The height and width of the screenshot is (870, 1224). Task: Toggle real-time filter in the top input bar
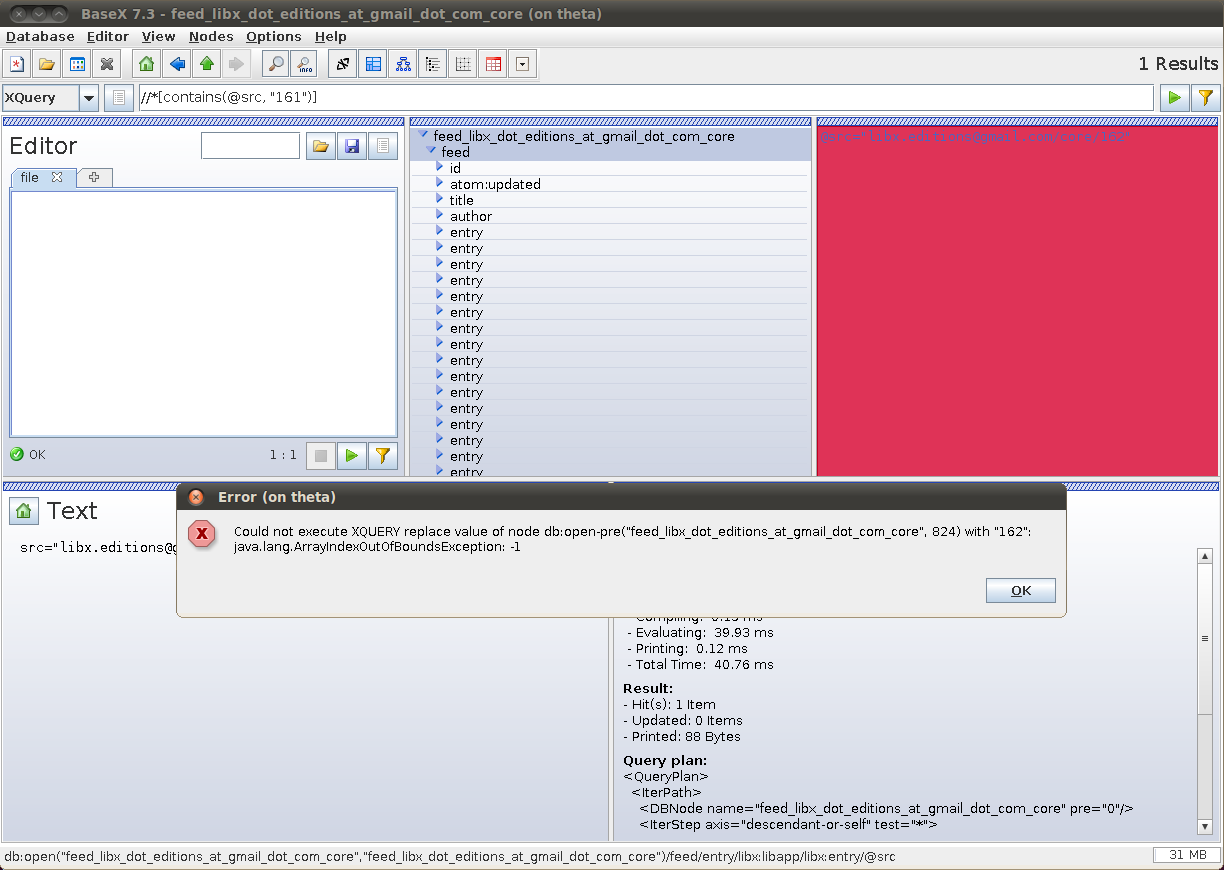[1205, 98]
